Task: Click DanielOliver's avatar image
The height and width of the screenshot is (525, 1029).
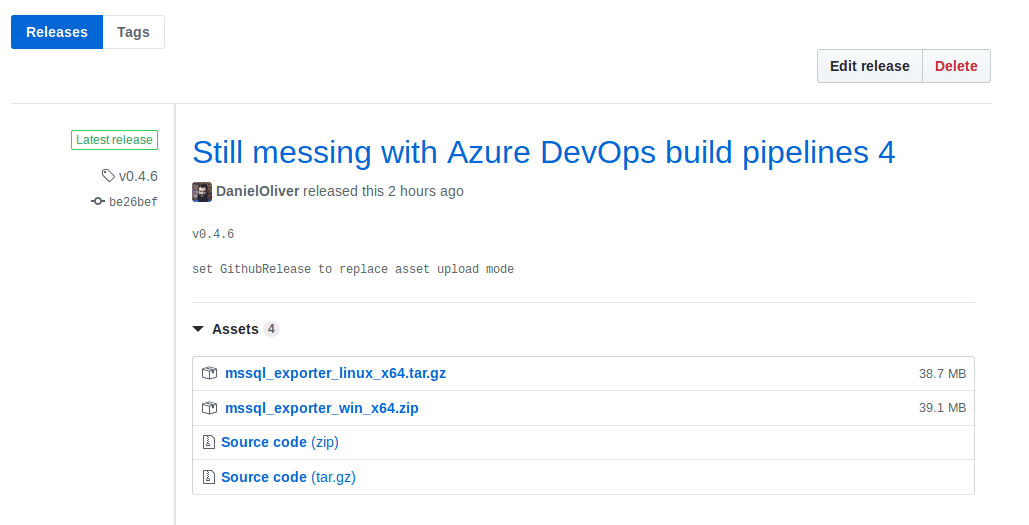Action: pyautogui.click(x=202, y=191)
